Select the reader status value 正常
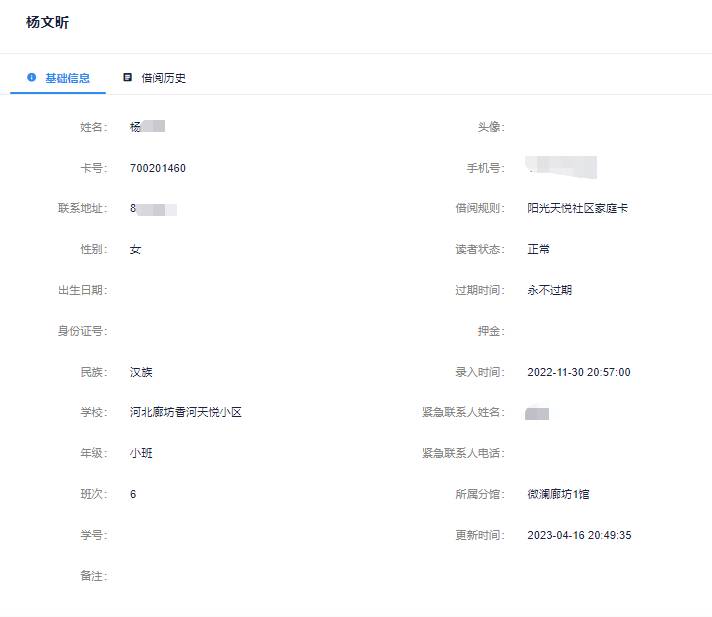This screenshot has width=712, height=617. tap(538, 250)
